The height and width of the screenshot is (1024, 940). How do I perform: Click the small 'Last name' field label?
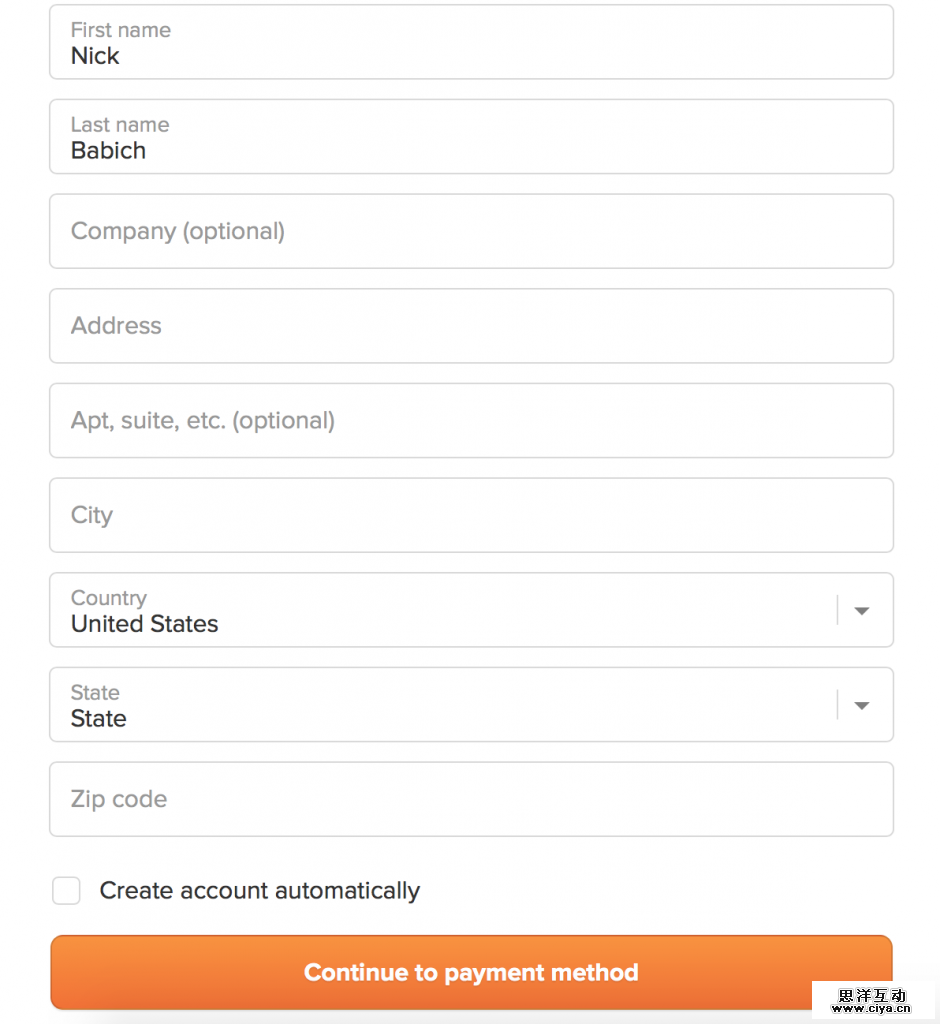pos(119,125)
